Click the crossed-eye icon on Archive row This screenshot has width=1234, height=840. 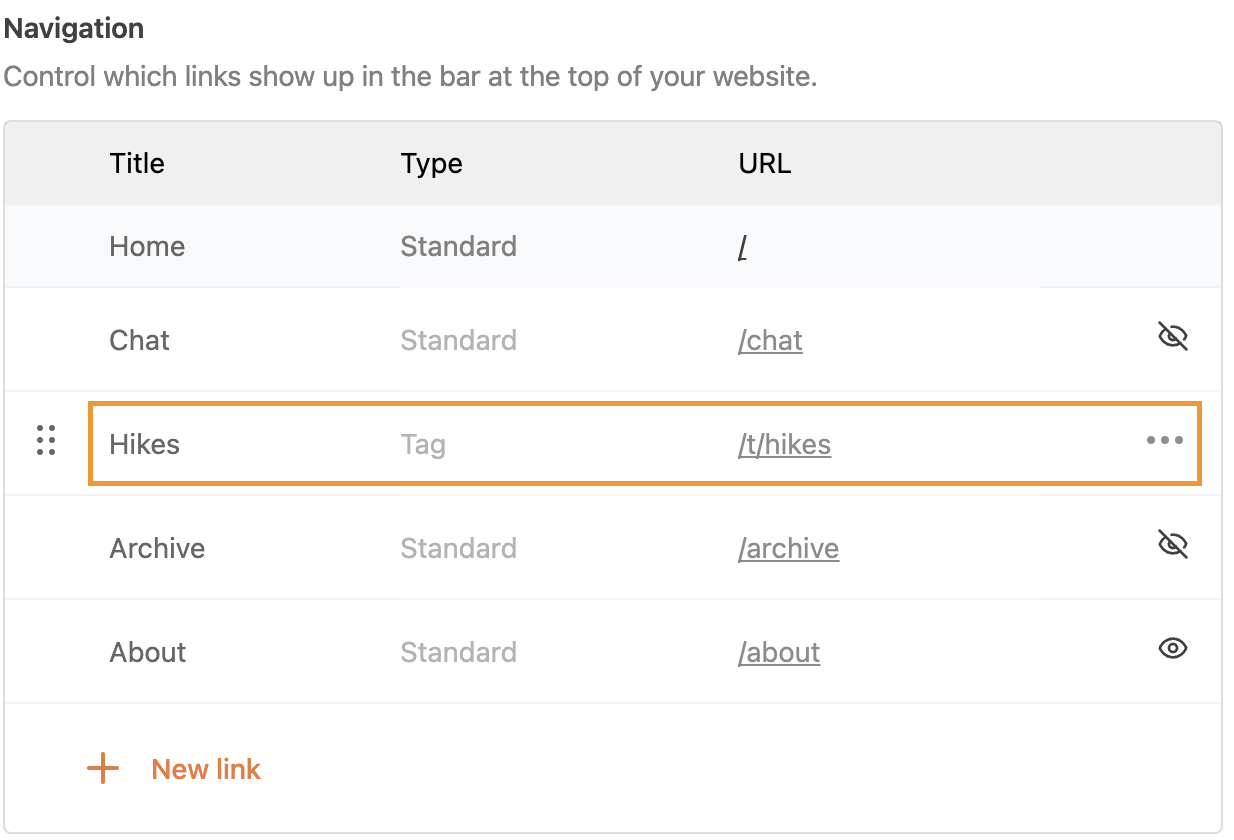point(1172,545)
